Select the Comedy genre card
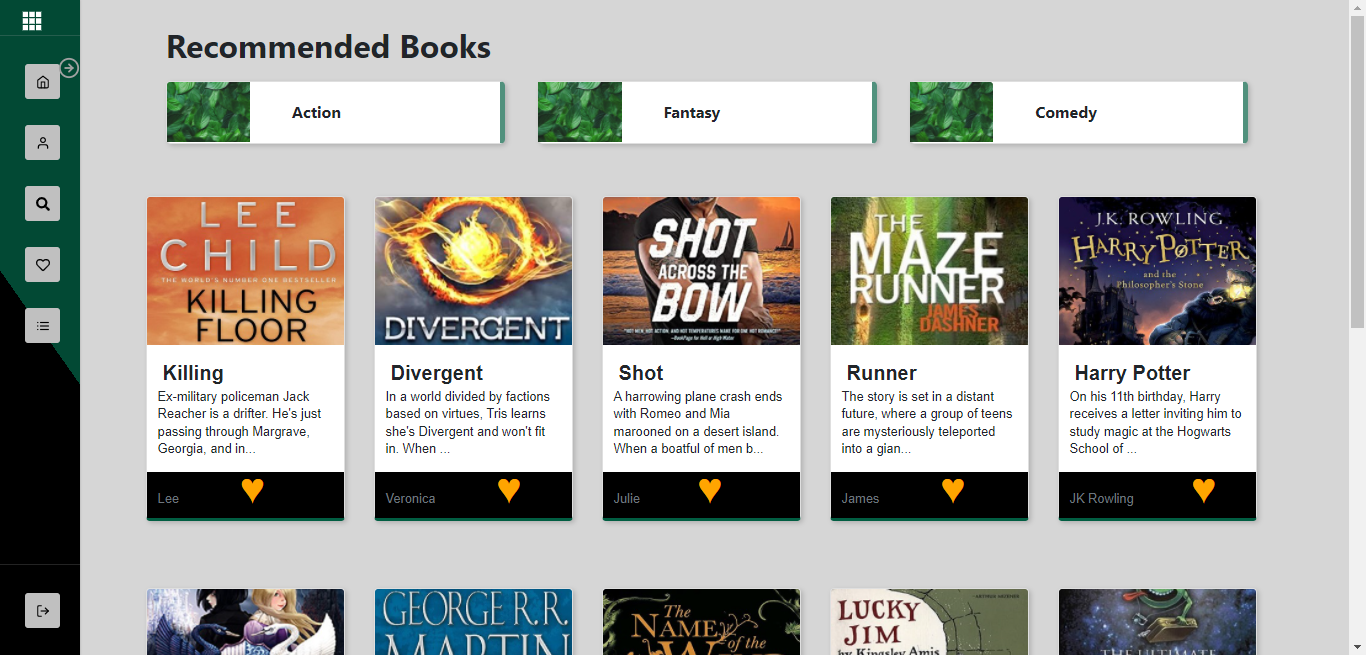This screenshot has height=655, width=1366. coord(1079,113)
